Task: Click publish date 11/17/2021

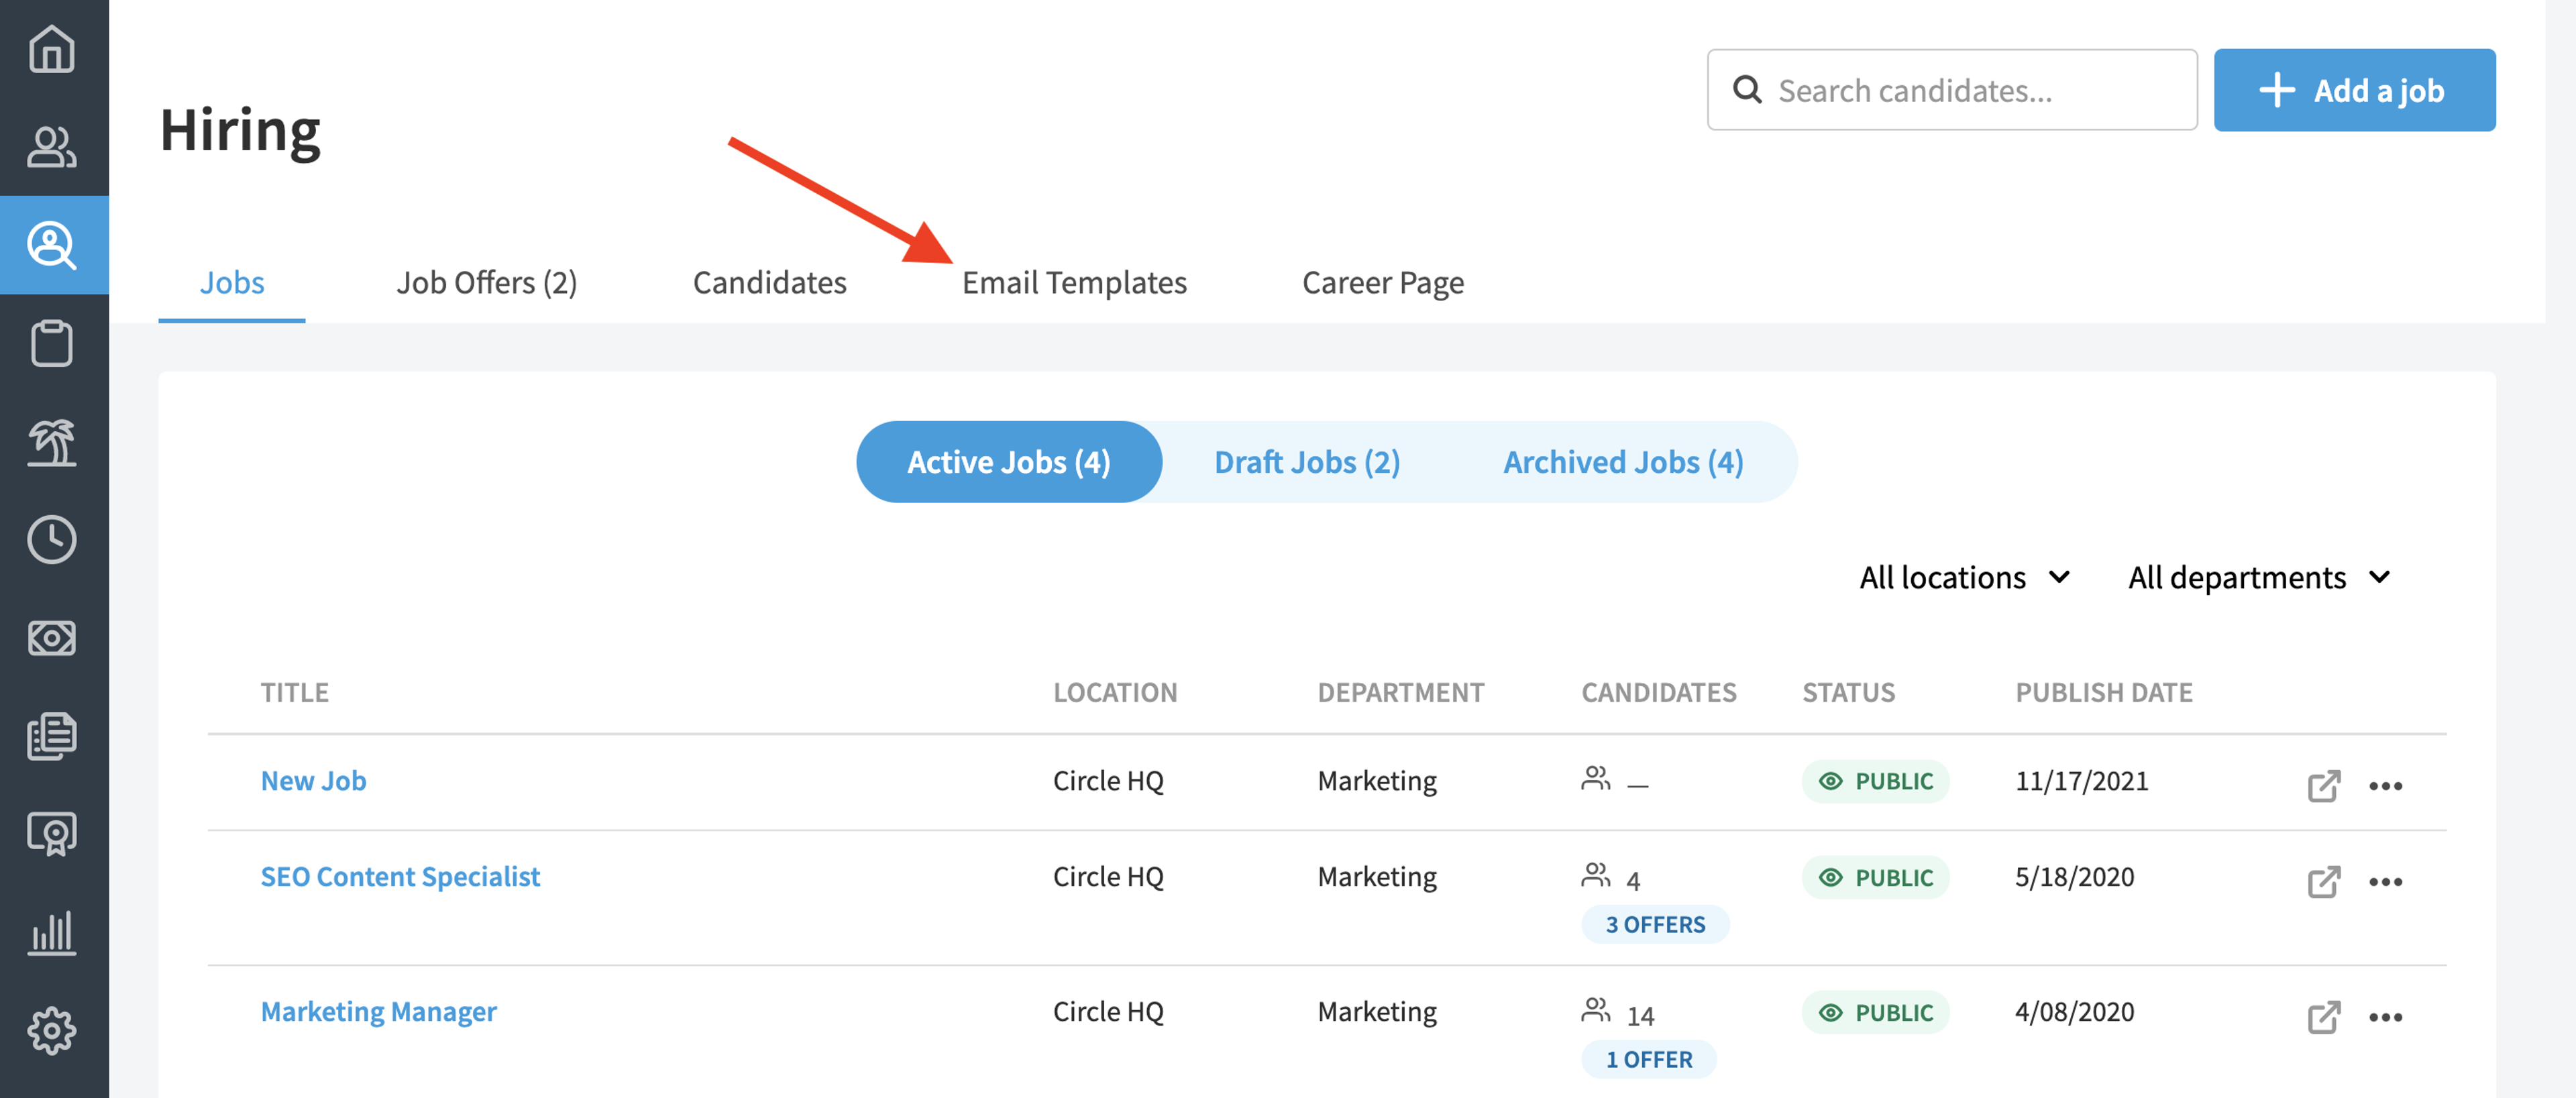Action: [2081, 780]
